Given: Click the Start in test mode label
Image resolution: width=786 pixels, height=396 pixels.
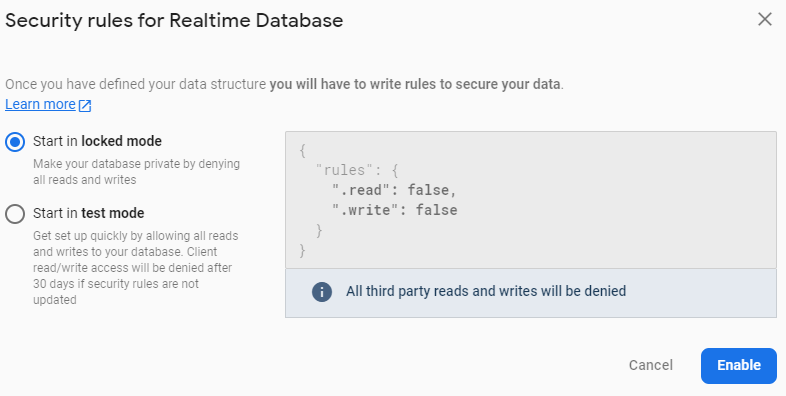Looking at the screenshot, I should tap(89, 213).
